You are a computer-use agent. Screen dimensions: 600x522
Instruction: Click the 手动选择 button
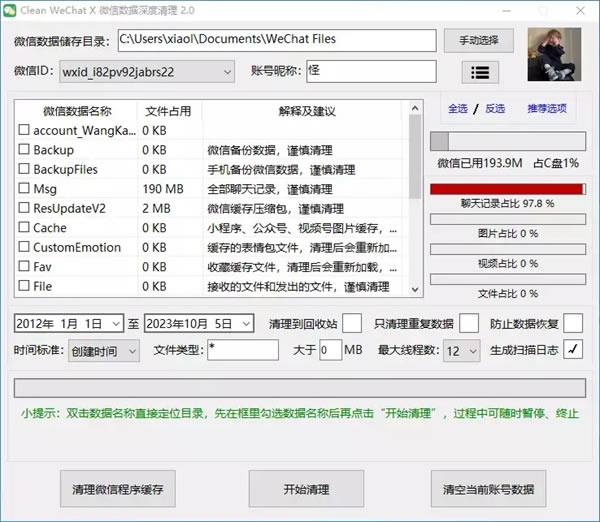(x=479, y=41)
